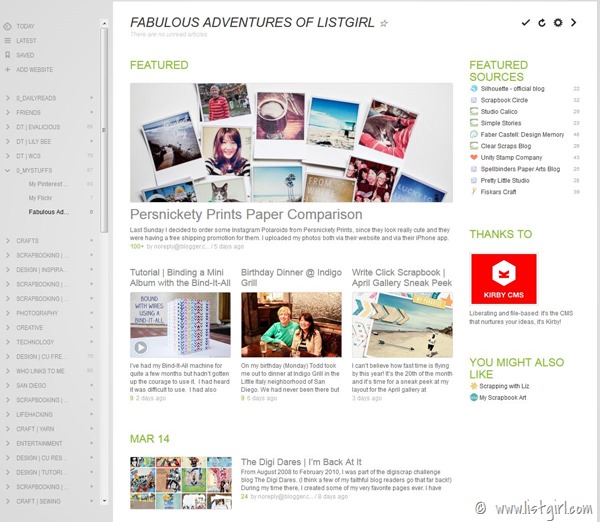Click the Kirby CMS sponsor logo

[x=504, y=279]
